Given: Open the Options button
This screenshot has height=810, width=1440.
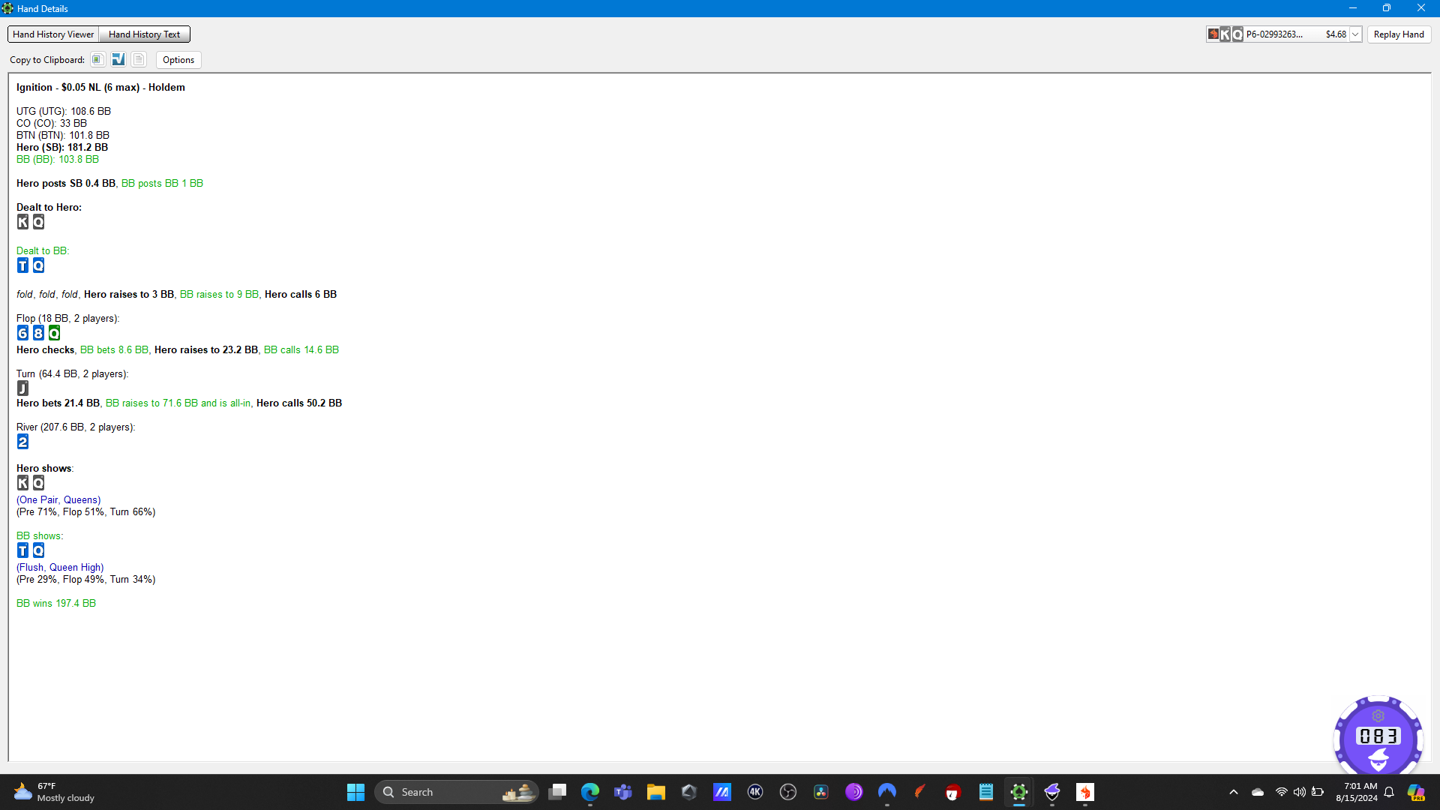Looking at the screenshot, I should [x=178, y=60].
